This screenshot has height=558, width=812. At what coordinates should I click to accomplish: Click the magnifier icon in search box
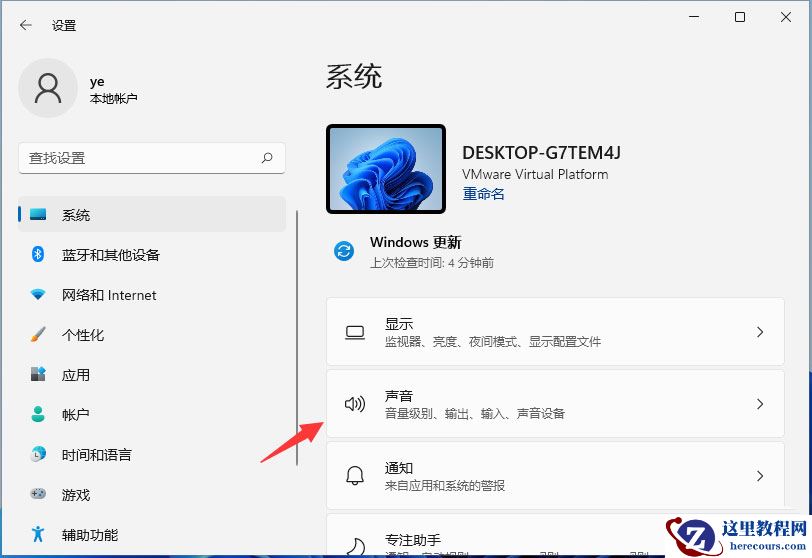[x=267, y=158]
